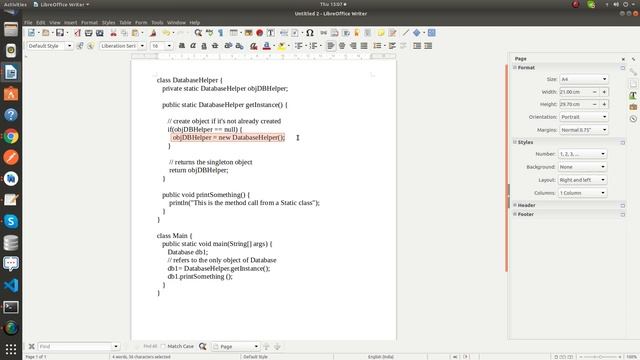Open Skype from the dock
The height and width of the screenshot is (360, 640).
(11, 221)
